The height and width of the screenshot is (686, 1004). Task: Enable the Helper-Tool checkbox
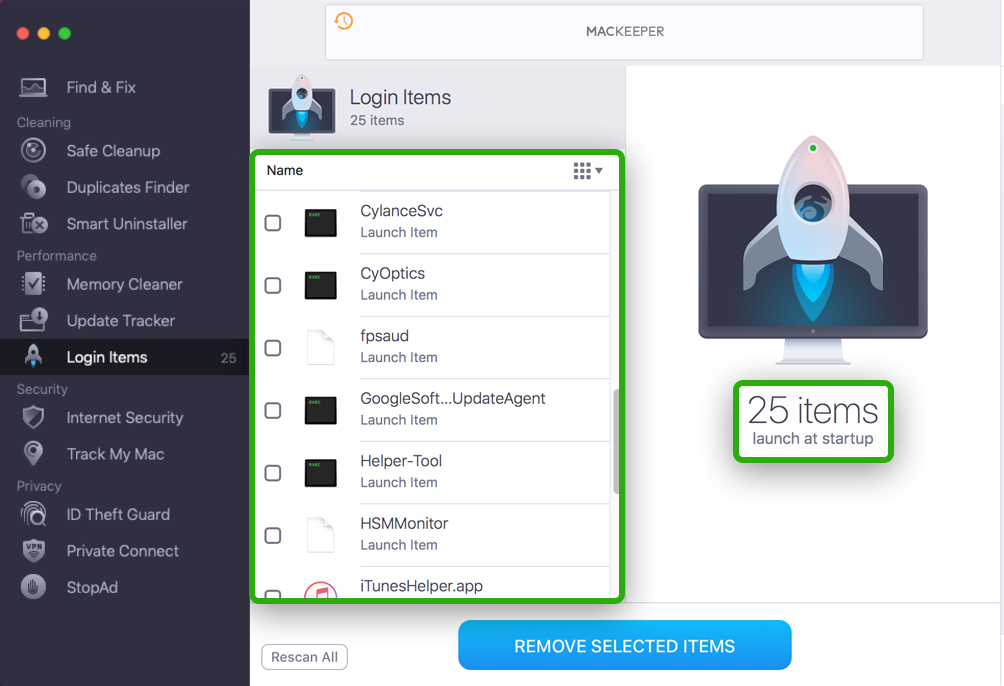pyautogui.click(x=273, y=473)
